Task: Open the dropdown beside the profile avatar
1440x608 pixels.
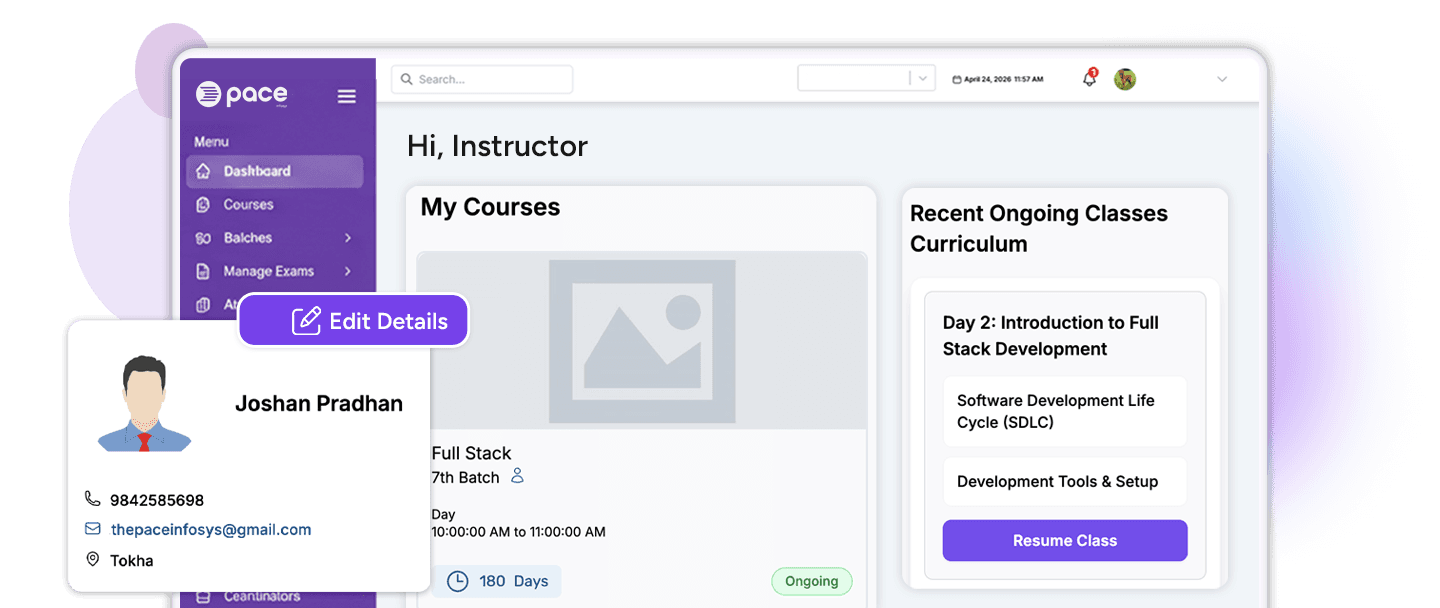Action: (1221, 78)
